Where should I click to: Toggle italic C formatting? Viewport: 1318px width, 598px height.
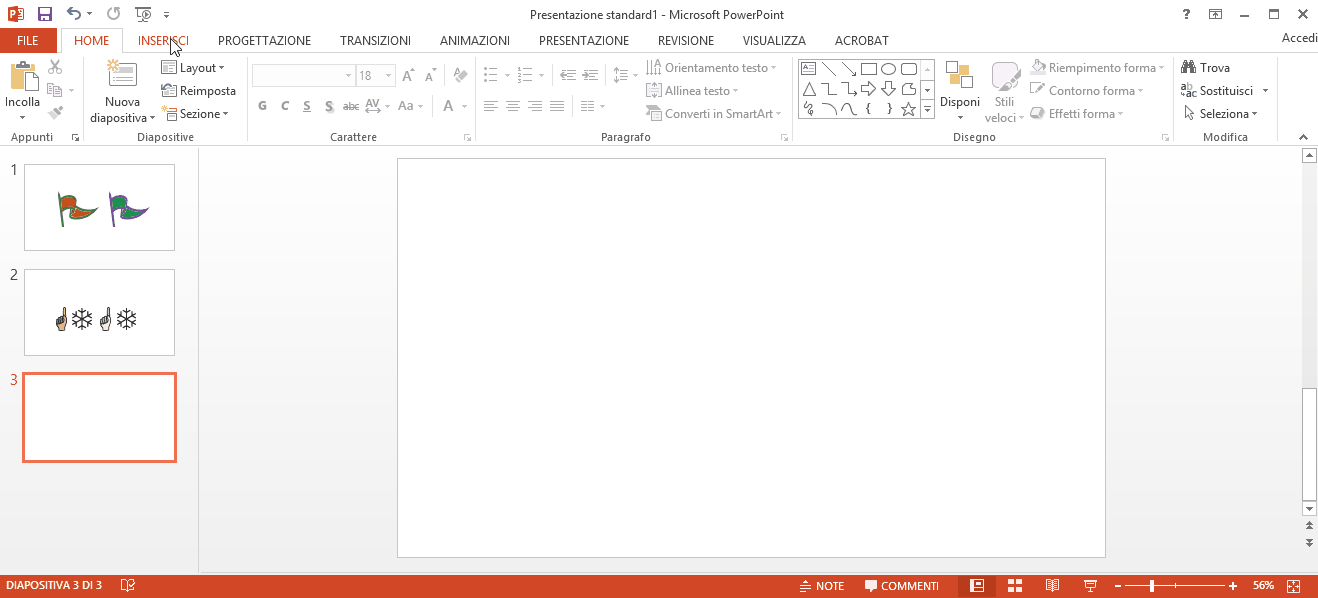coord(284,106)
